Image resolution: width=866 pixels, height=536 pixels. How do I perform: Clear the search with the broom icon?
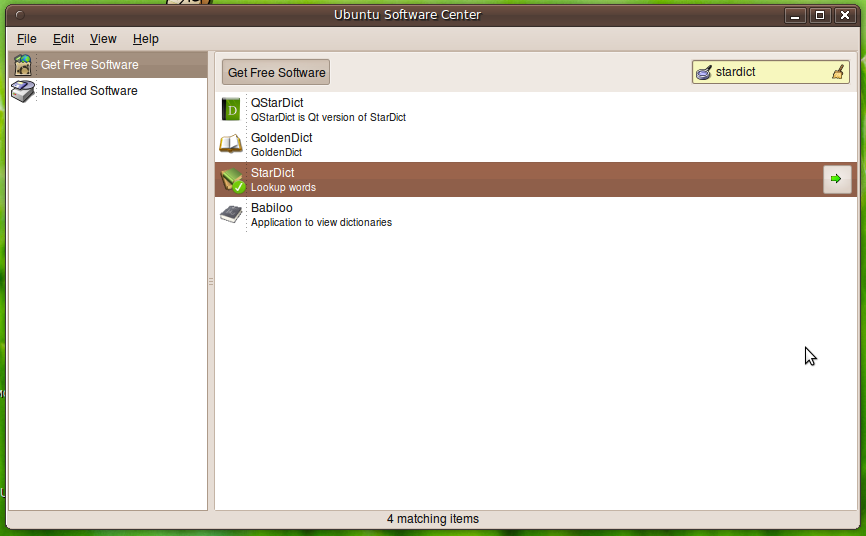838,72
